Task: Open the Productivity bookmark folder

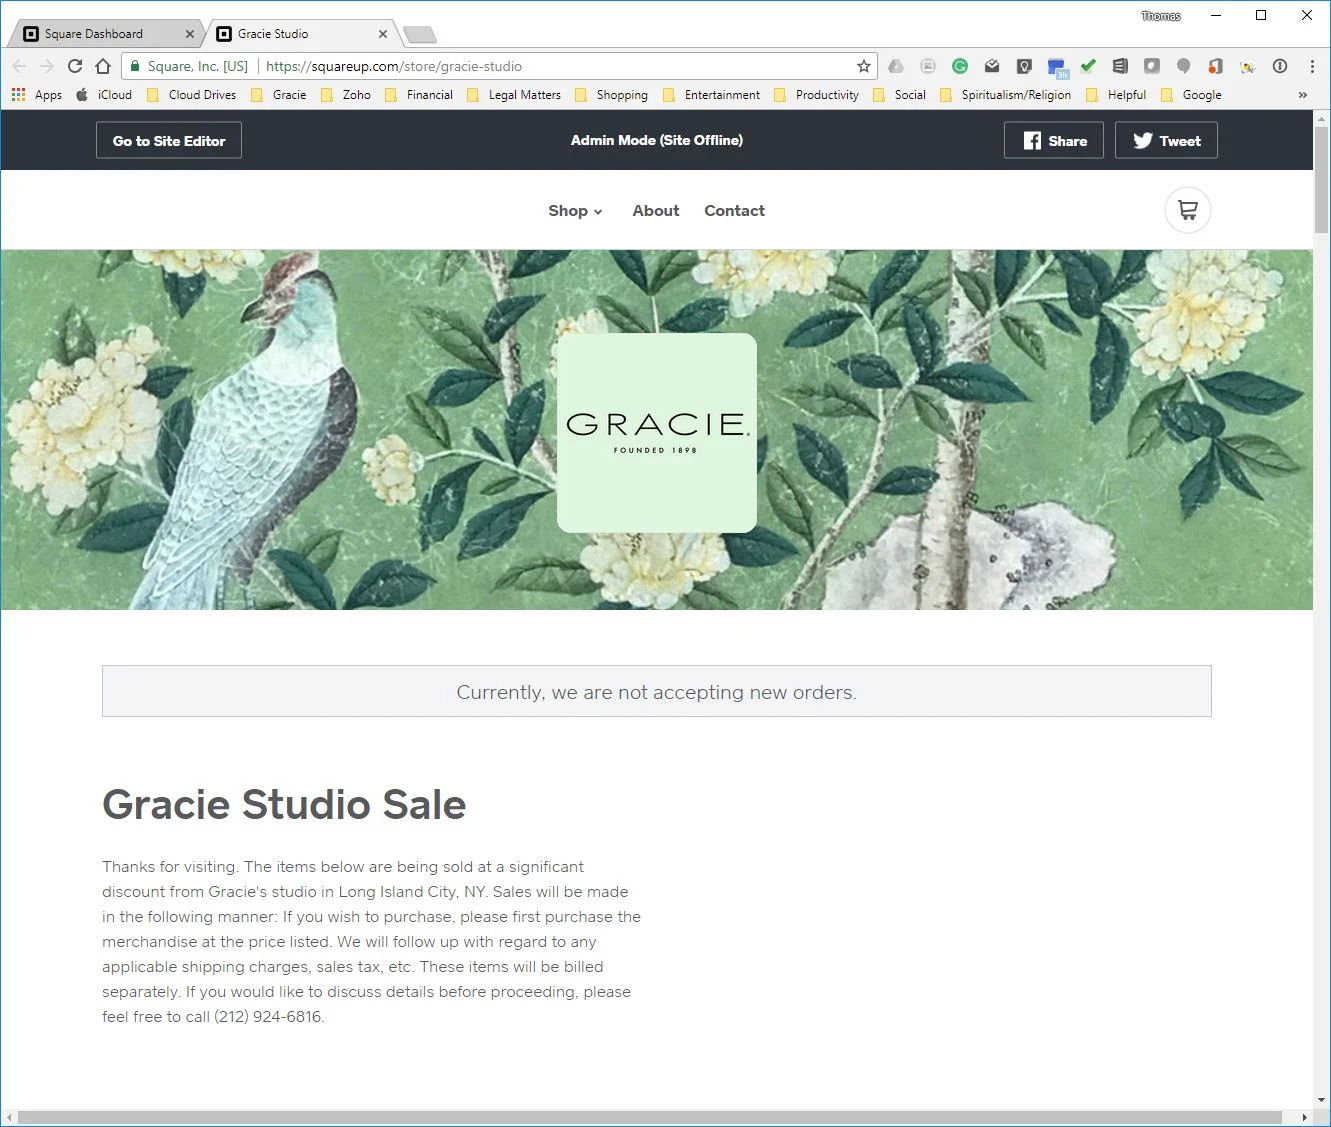Action: coord(817,95)
